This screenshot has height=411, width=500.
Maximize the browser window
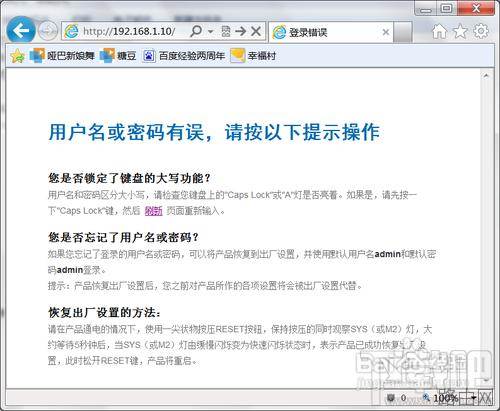pos(447,8)
